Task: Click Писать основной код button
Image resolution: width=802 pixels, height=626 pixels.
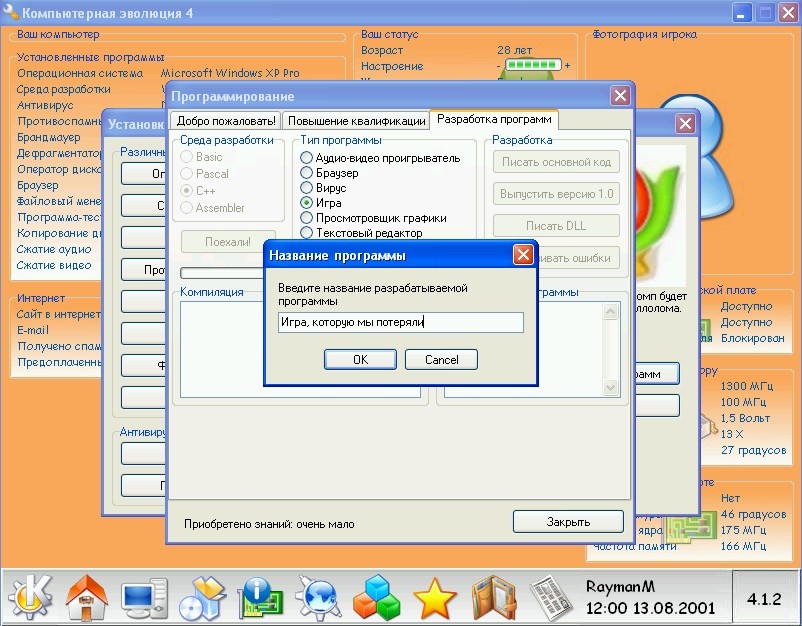Action: pyautogui.click(x=556, y=162)
